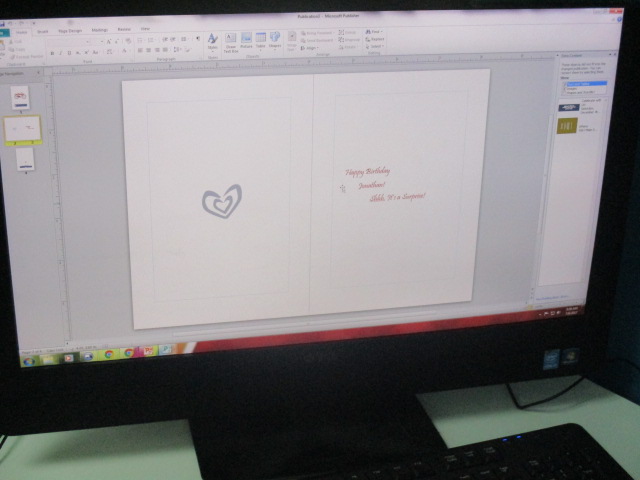Screen dimensions: 640x480
Task: Open the Shapes gallery
Action: tap(275, 40)
